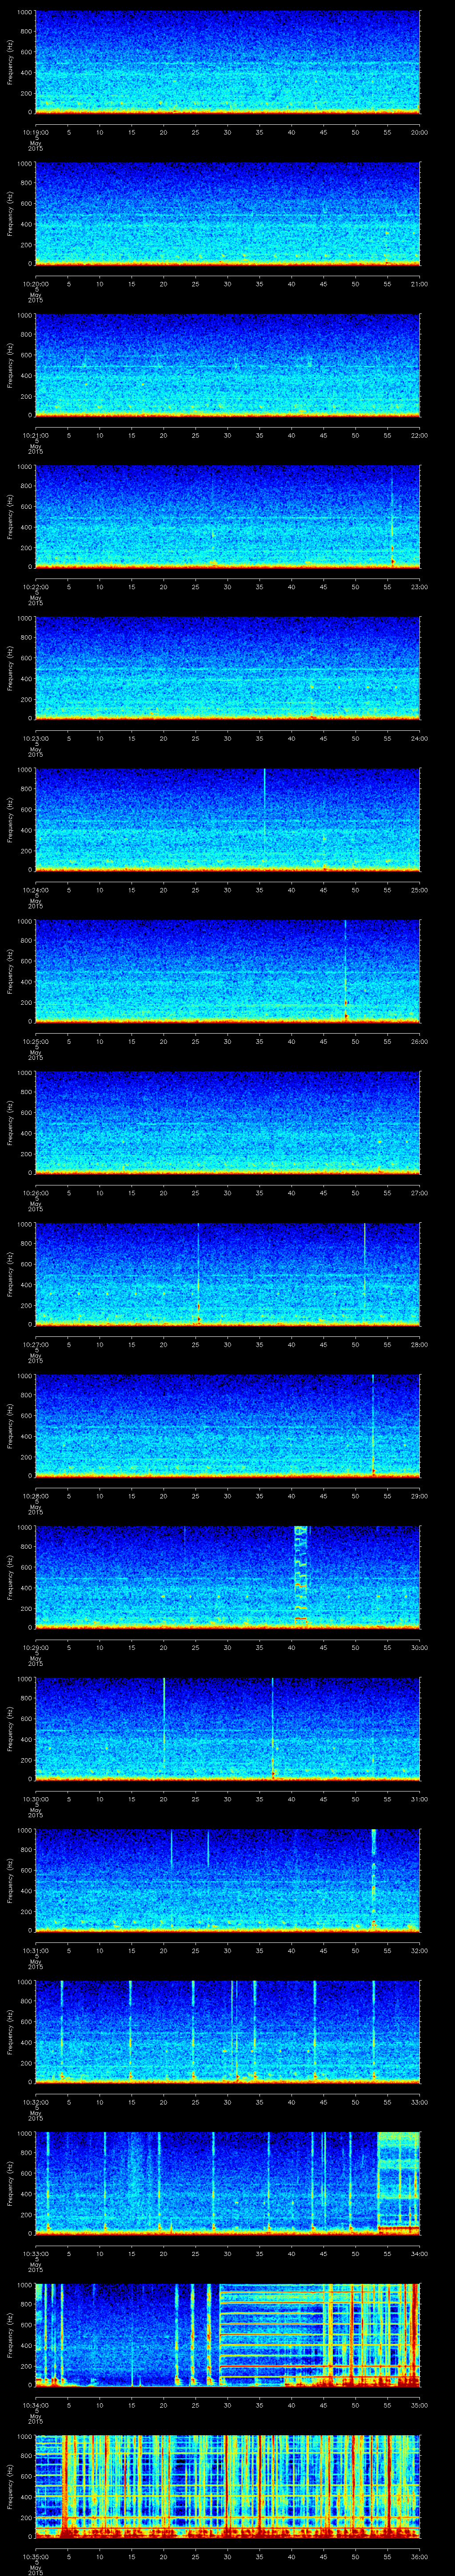Click the '10:21:00' start time label
The height and width of the screenshot is (2576, 455).
click(x=35, y=435)
